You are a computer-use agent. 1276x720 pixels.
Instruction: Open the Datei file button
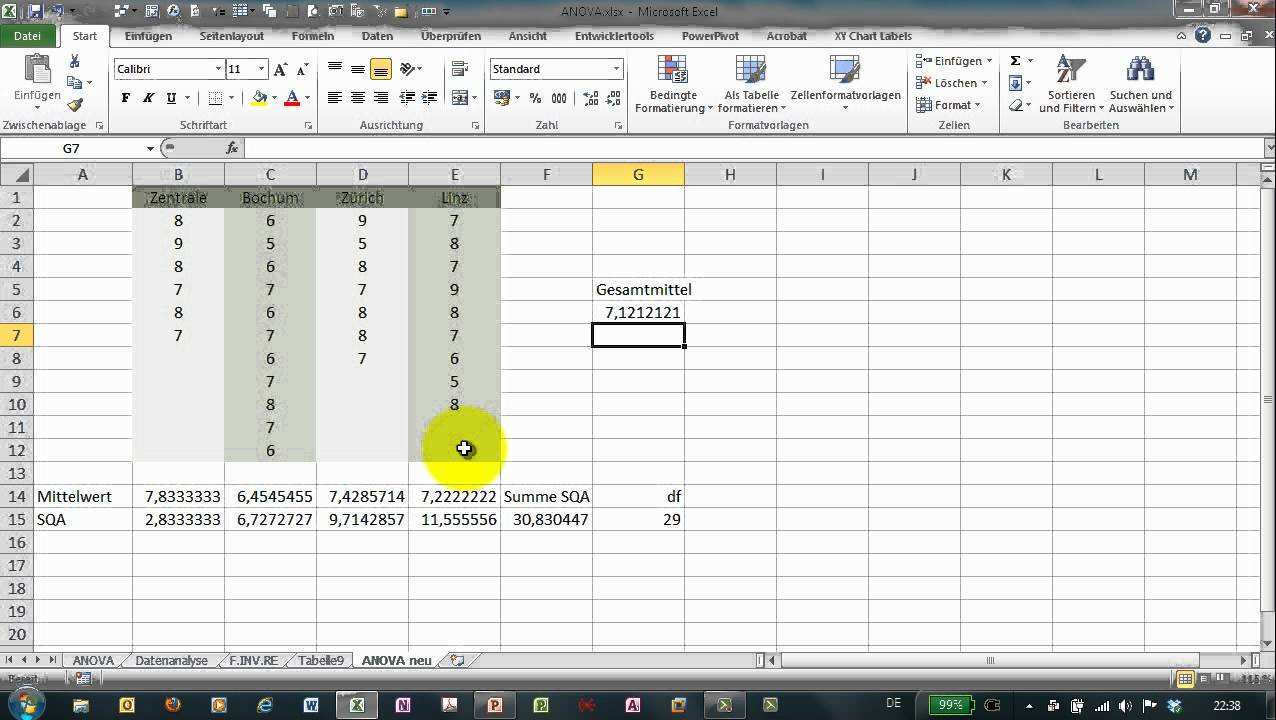coord(28,36)
